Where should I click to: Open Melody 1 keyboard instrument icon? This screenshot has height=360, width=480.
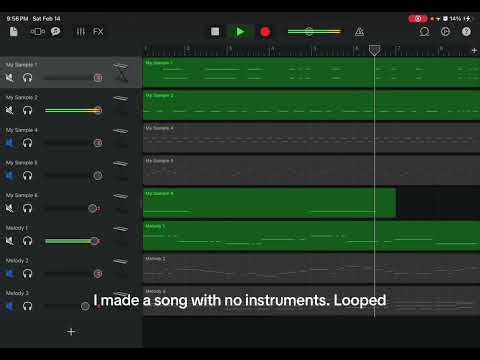pyautogui.click(x=120, y=229)
